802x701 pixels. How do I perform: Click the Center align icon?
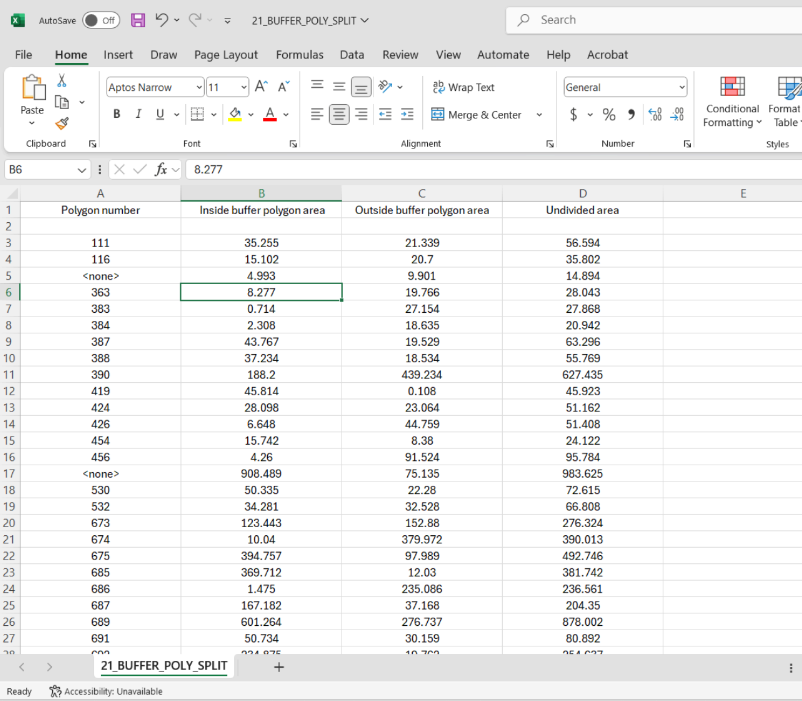point(339,115)
